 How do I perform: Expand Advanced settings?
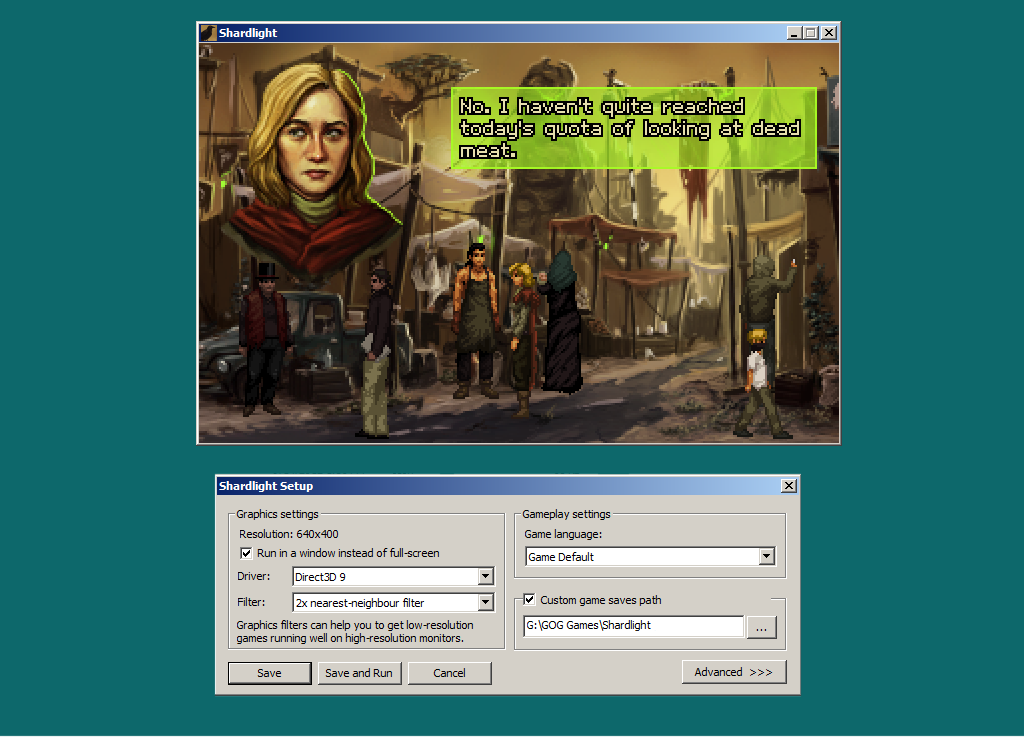[734, 672]
